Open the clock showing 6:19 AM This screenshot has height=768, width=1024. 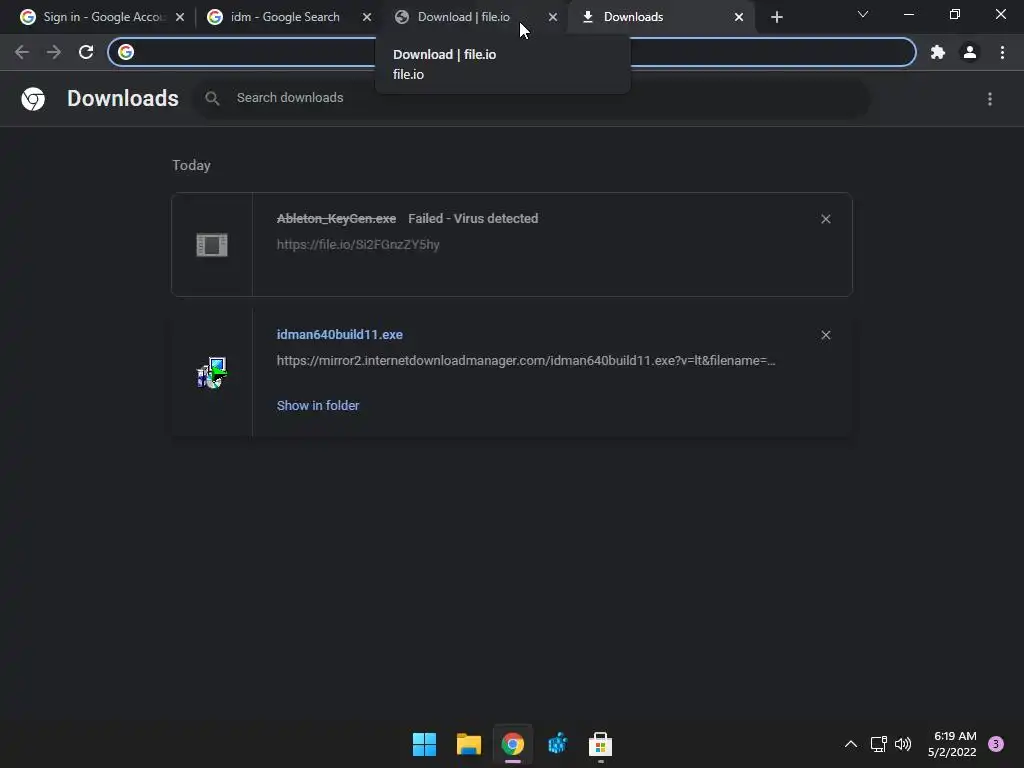tap(952, 744)
